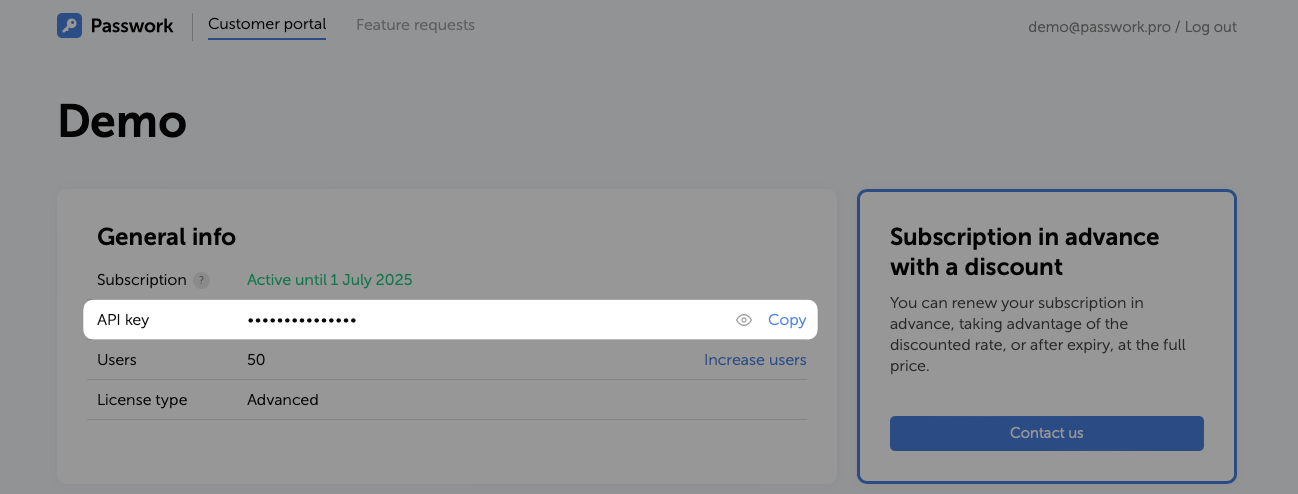Click the Subscription help question mark icon
The width and height of the screenshot is (1298, 494).
coord(202,281)
